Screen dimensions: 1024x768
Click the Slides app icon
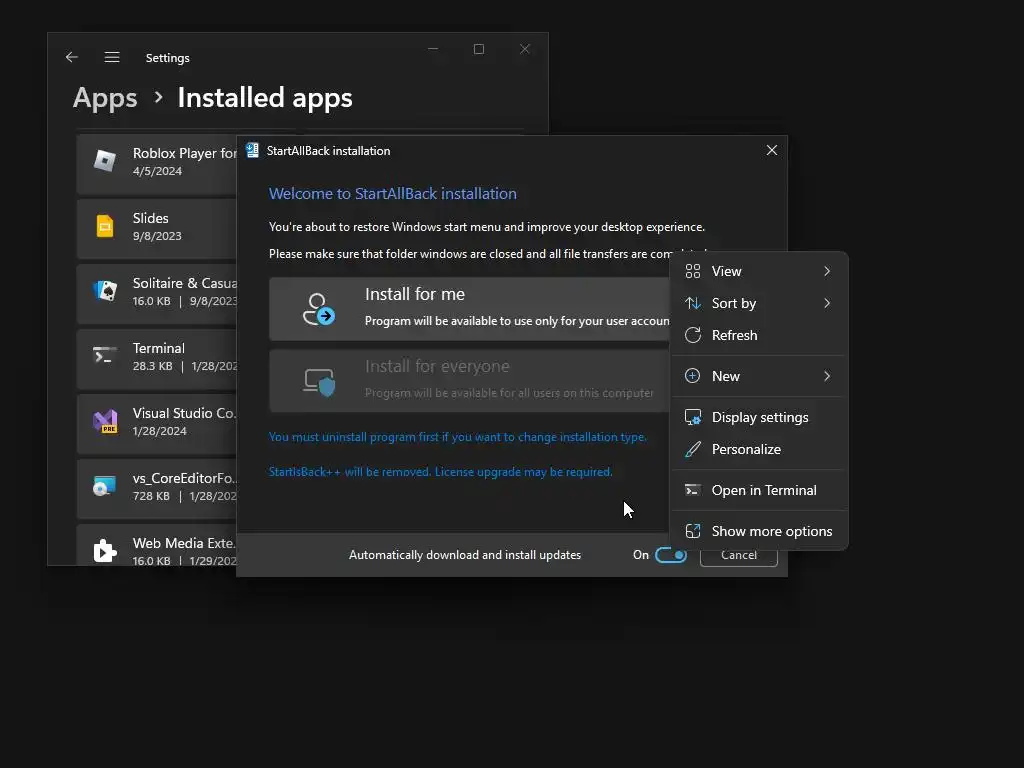click(105, 226)
